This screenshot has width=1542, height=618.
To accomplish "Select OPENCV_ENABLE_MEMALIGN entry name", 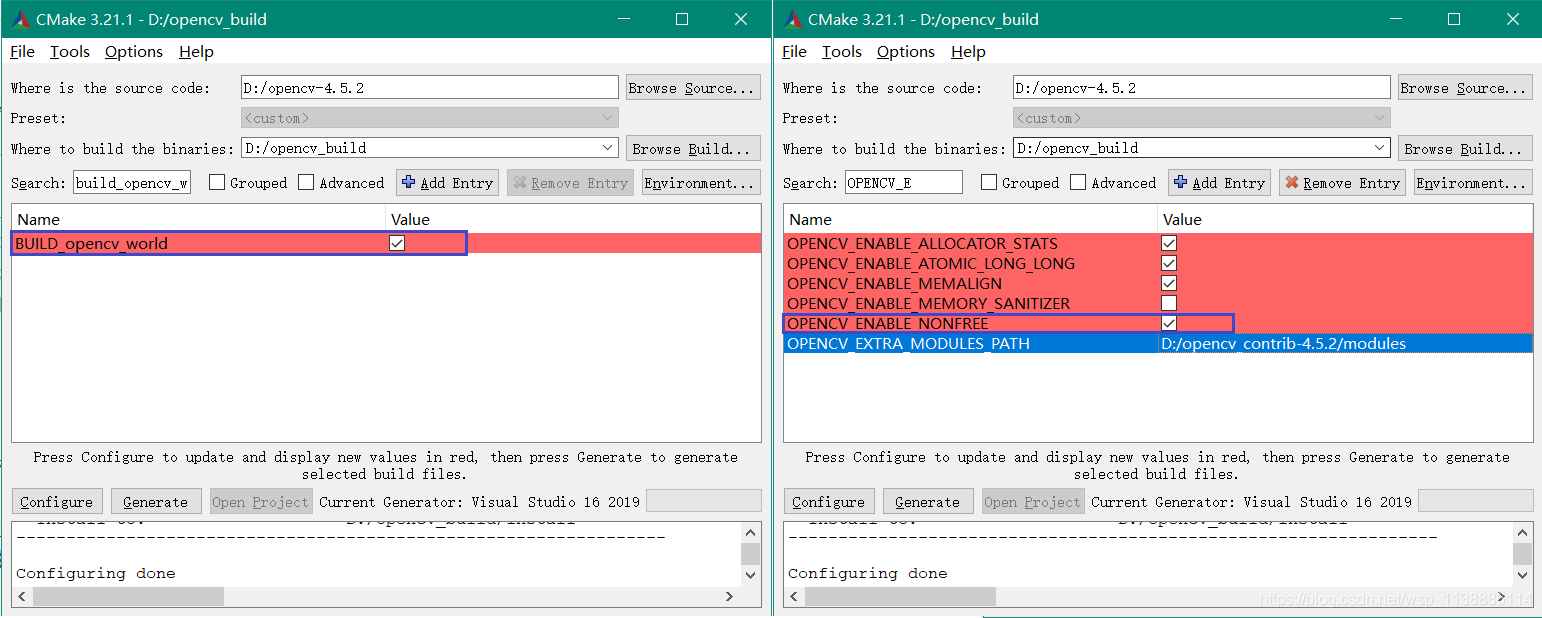I will click(x=894, y=283).
